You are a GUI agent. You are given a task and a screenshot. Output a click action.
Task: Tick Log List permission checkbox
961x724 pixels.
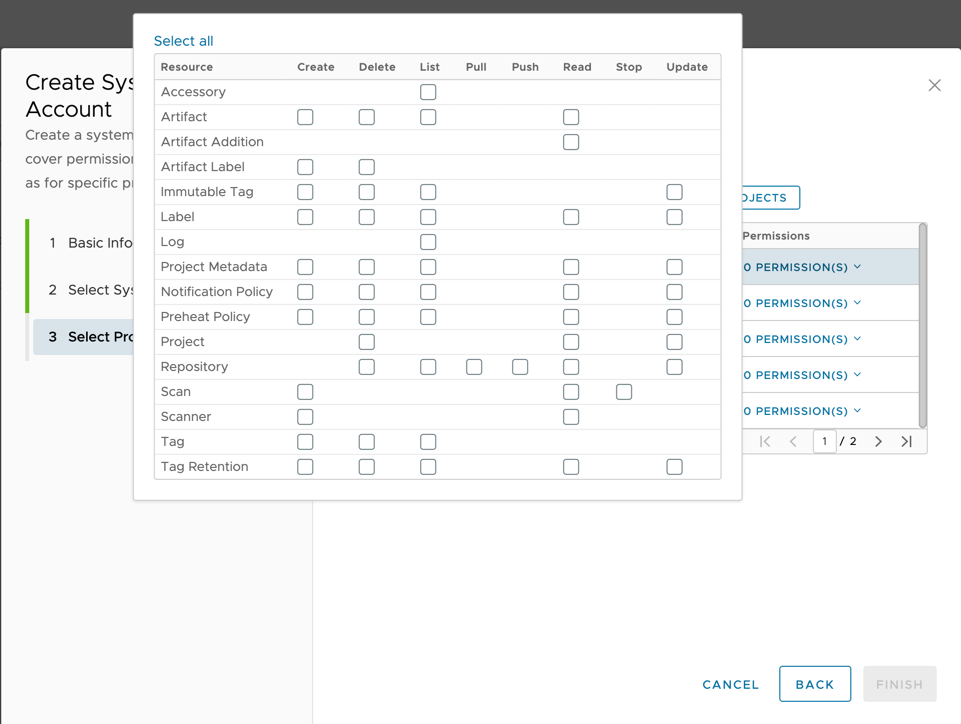[x=428, y=242]
